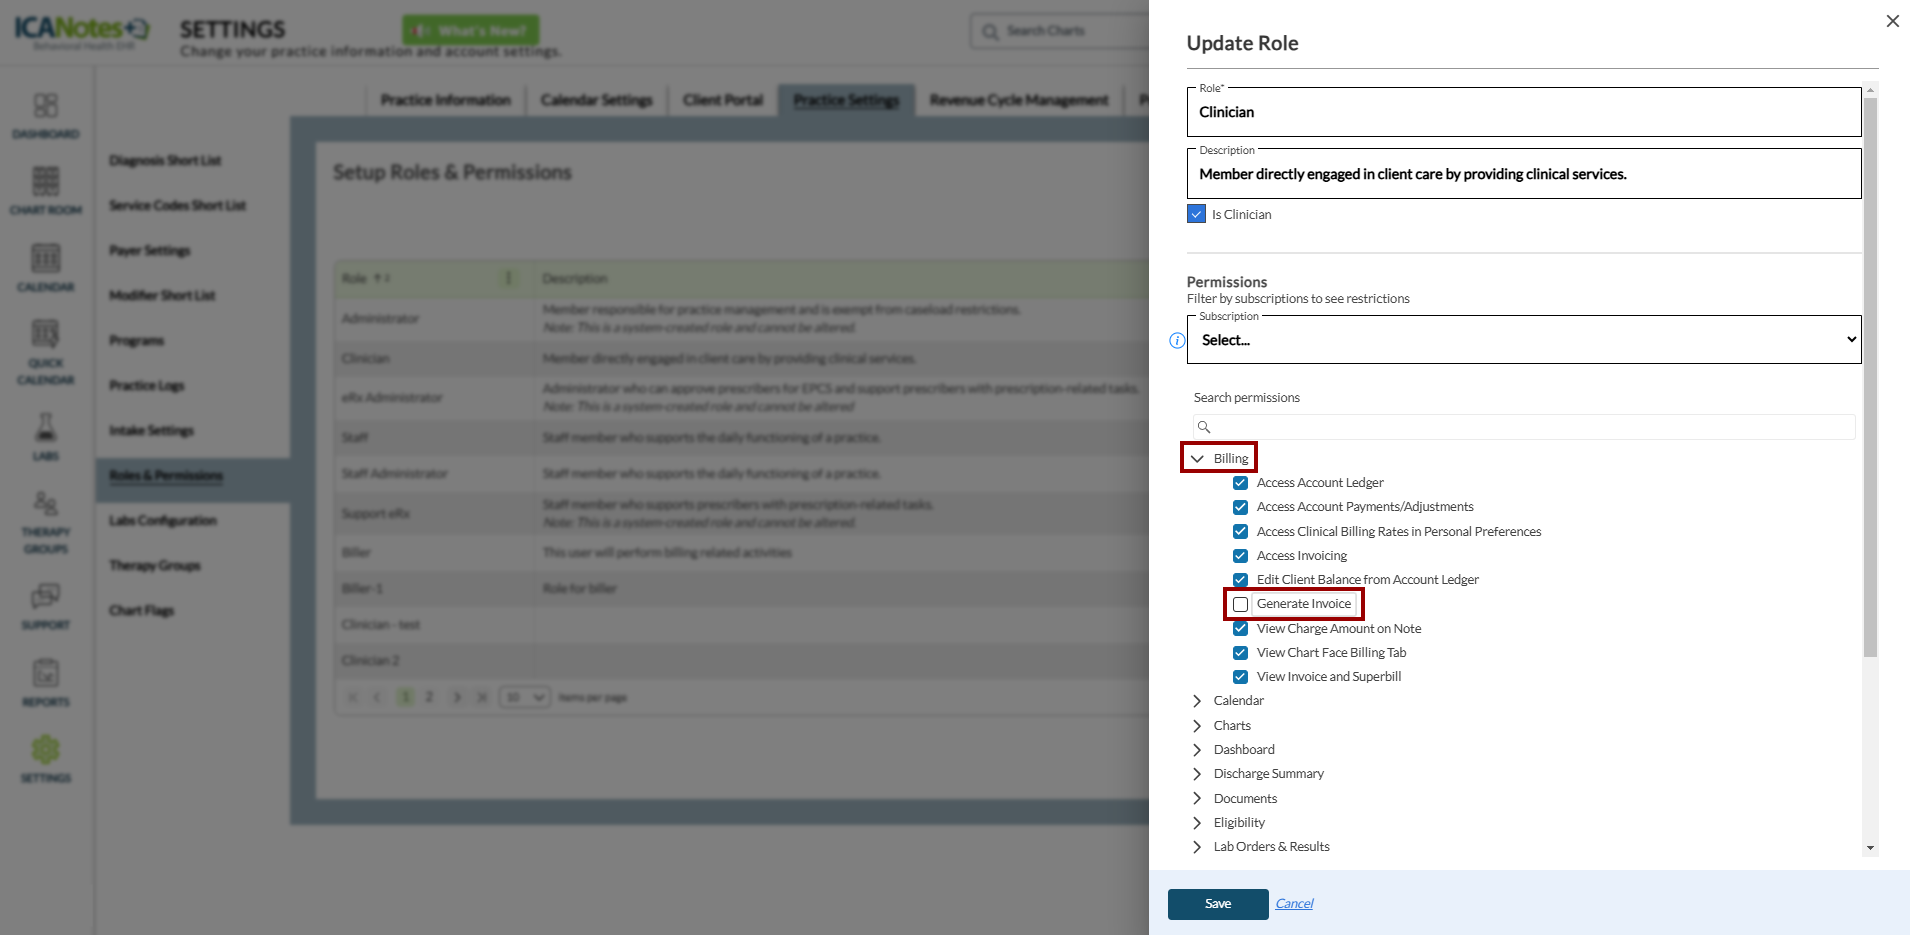Uncheck View Chart Face Billing Tab
The width and height of the screenshot is (1910, 935).
click(1240, 653)
